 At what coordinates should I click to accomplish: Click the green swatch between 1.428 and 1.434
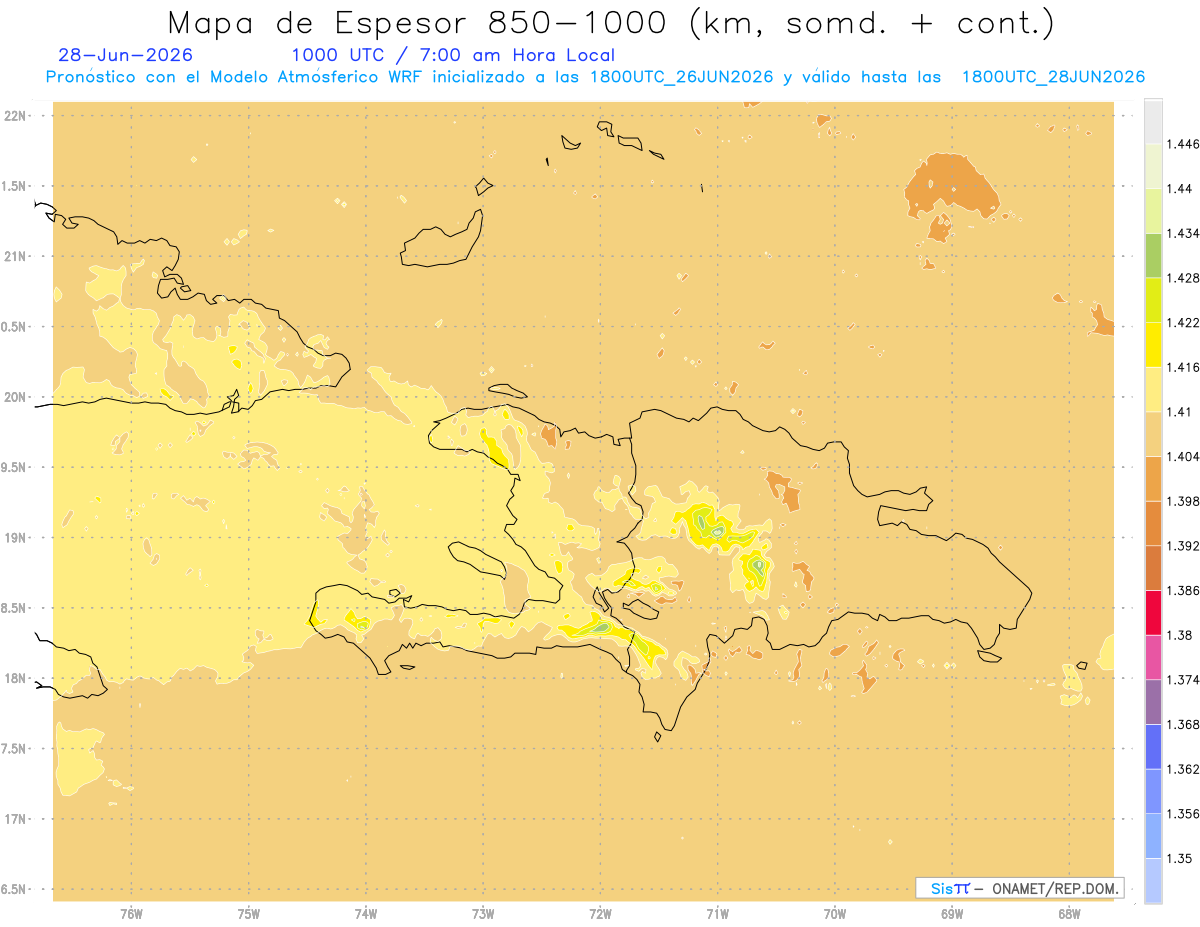[1153, 255]
